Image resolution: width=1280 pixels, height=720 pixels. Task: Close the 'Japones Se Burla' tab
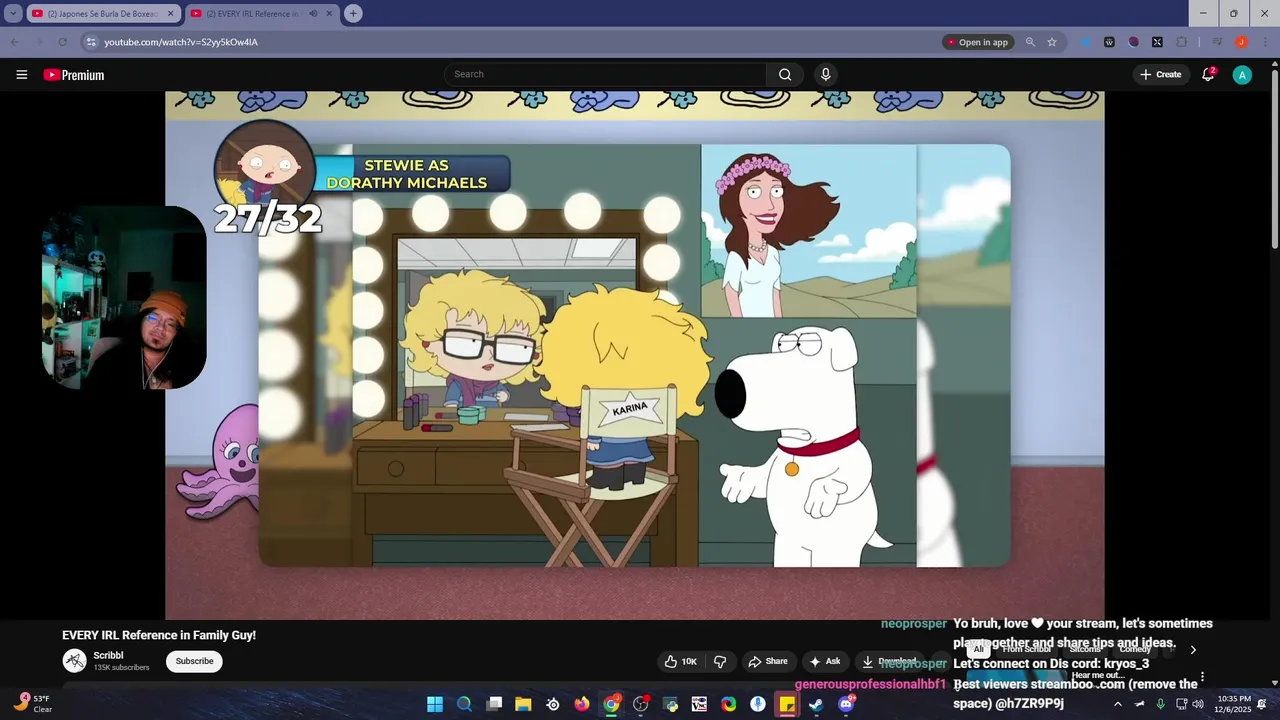pyautogui.click(x=170, y=14)
